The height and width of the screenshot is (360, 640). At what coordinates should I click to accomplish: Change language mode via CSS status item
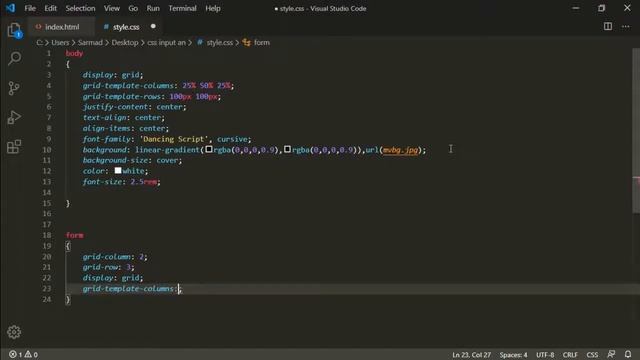click(x=592, y=355)
